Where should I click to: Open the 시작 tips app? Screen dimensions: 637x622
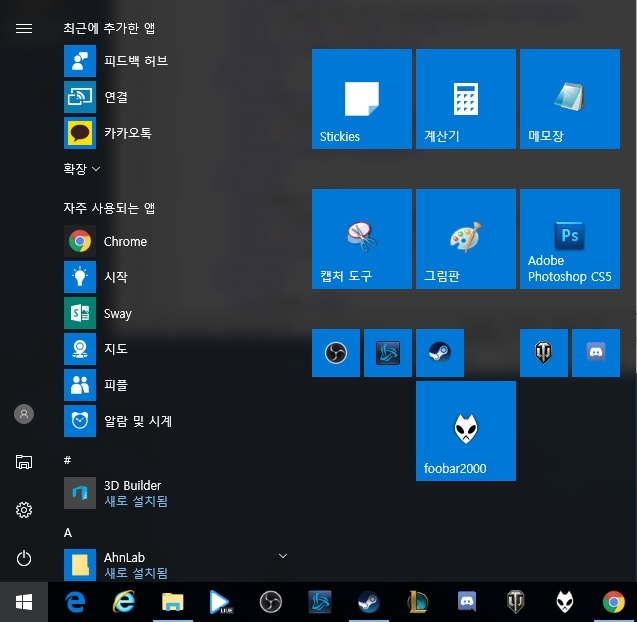pos(175,277)
